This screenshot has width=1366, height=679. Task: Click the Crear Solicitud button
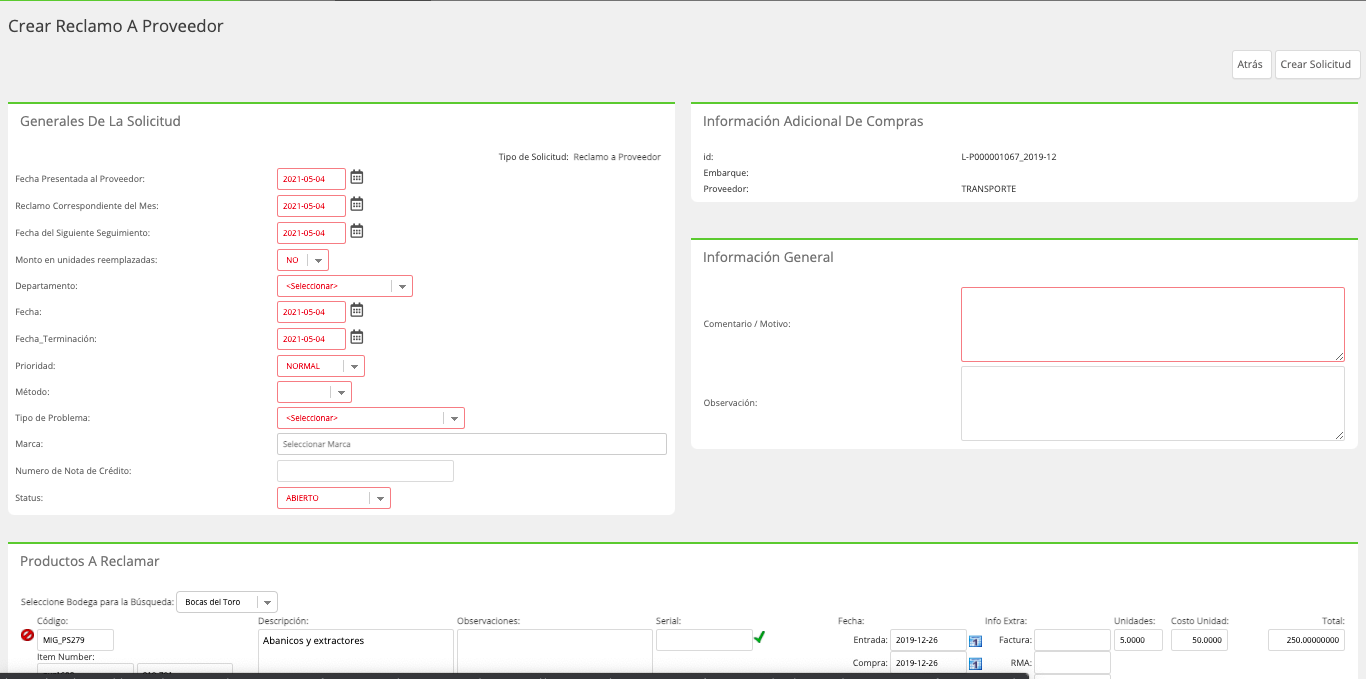(x=1317, y=64)
